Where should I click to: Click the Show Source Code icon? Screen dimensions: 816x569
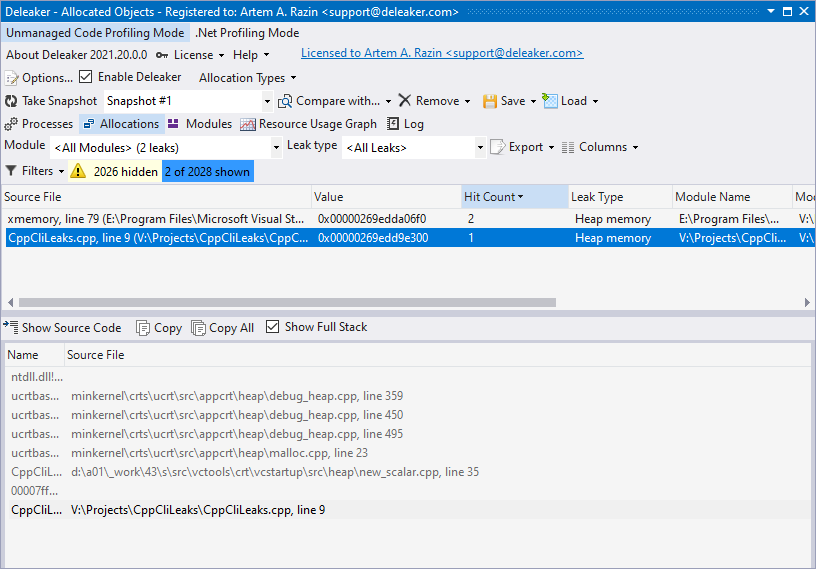10,327
